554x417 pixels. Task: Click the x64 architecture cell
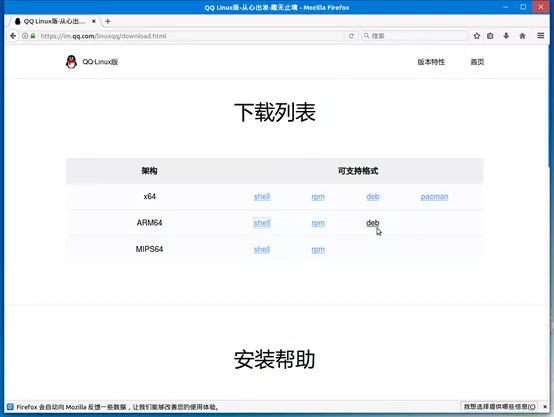click(x=149, y=196)
